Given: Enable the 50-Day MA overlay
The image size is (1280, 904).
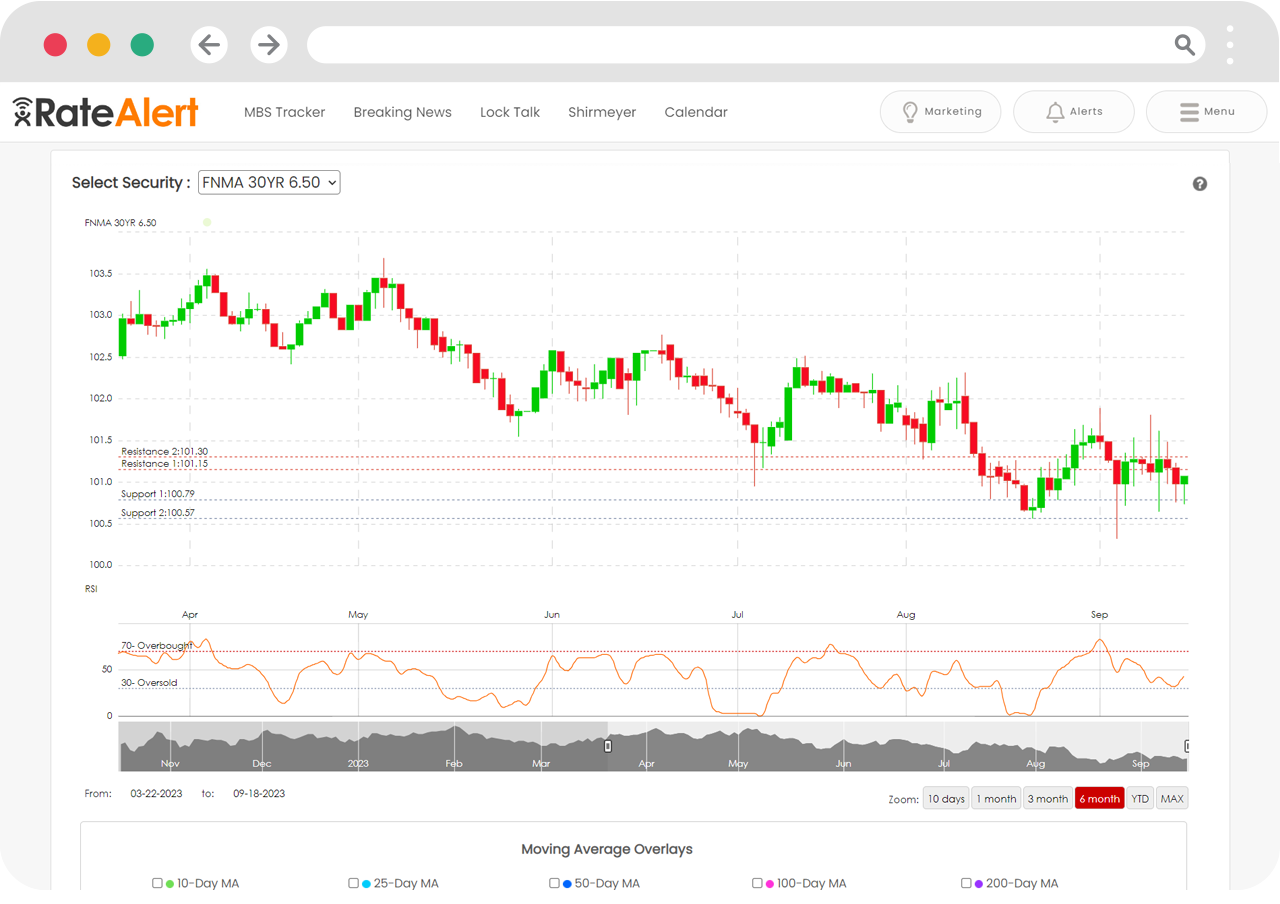Looking at the screenshot, I should tap(554, 883).
